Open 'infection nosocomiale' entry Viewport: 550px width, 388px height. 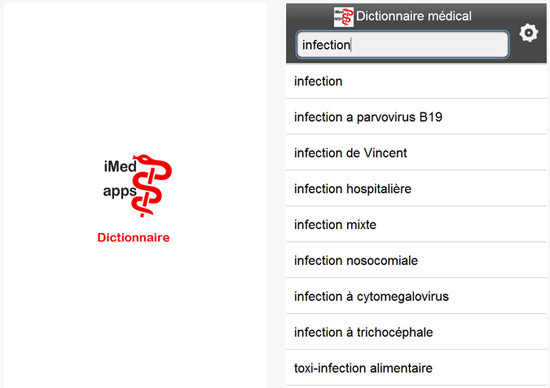click(x=416, y=260)
